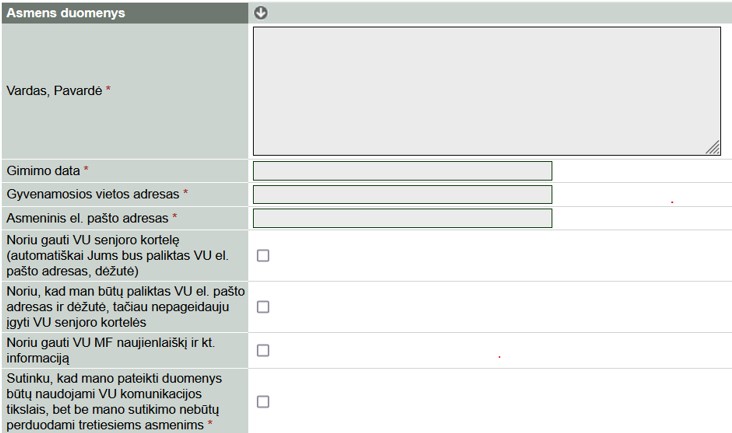Click the VU MF naujienlaiškį label text
732x433 pixels.
[x=110, y=344]
